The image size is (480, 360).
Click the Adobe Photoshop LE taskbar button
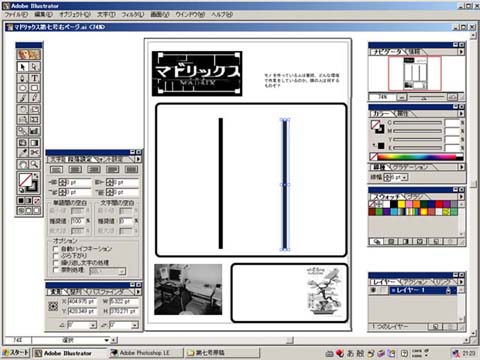tap(146, 353)
